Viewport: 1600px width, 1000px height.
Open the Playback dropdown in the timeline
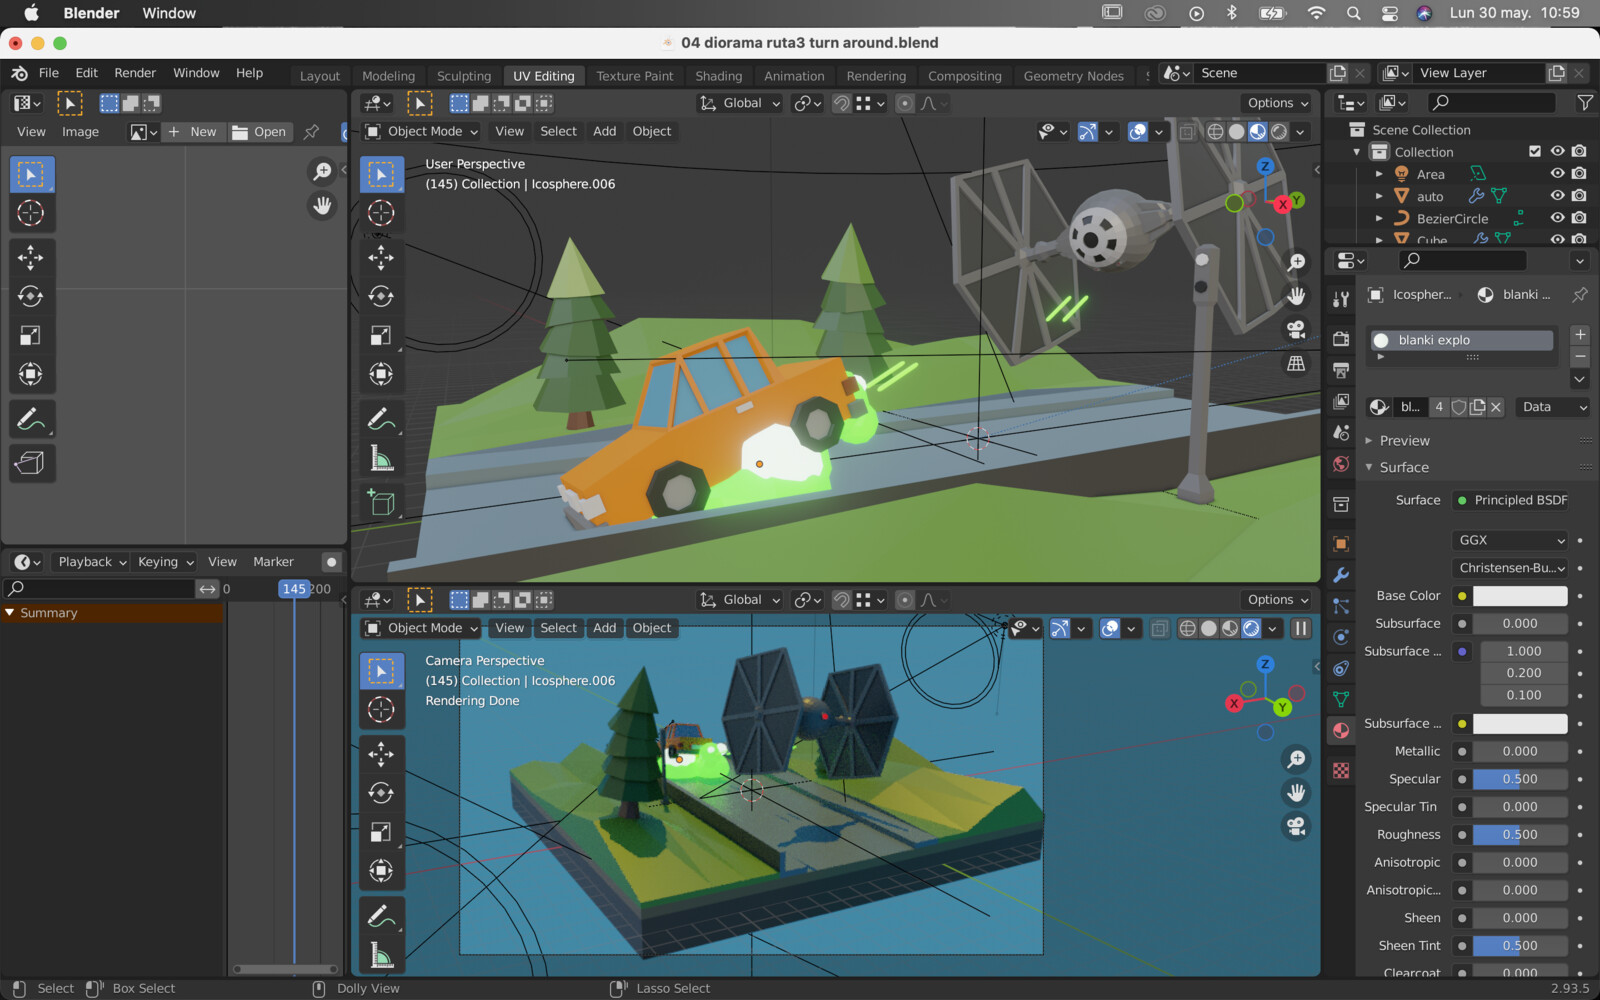(x=91, y=562)
